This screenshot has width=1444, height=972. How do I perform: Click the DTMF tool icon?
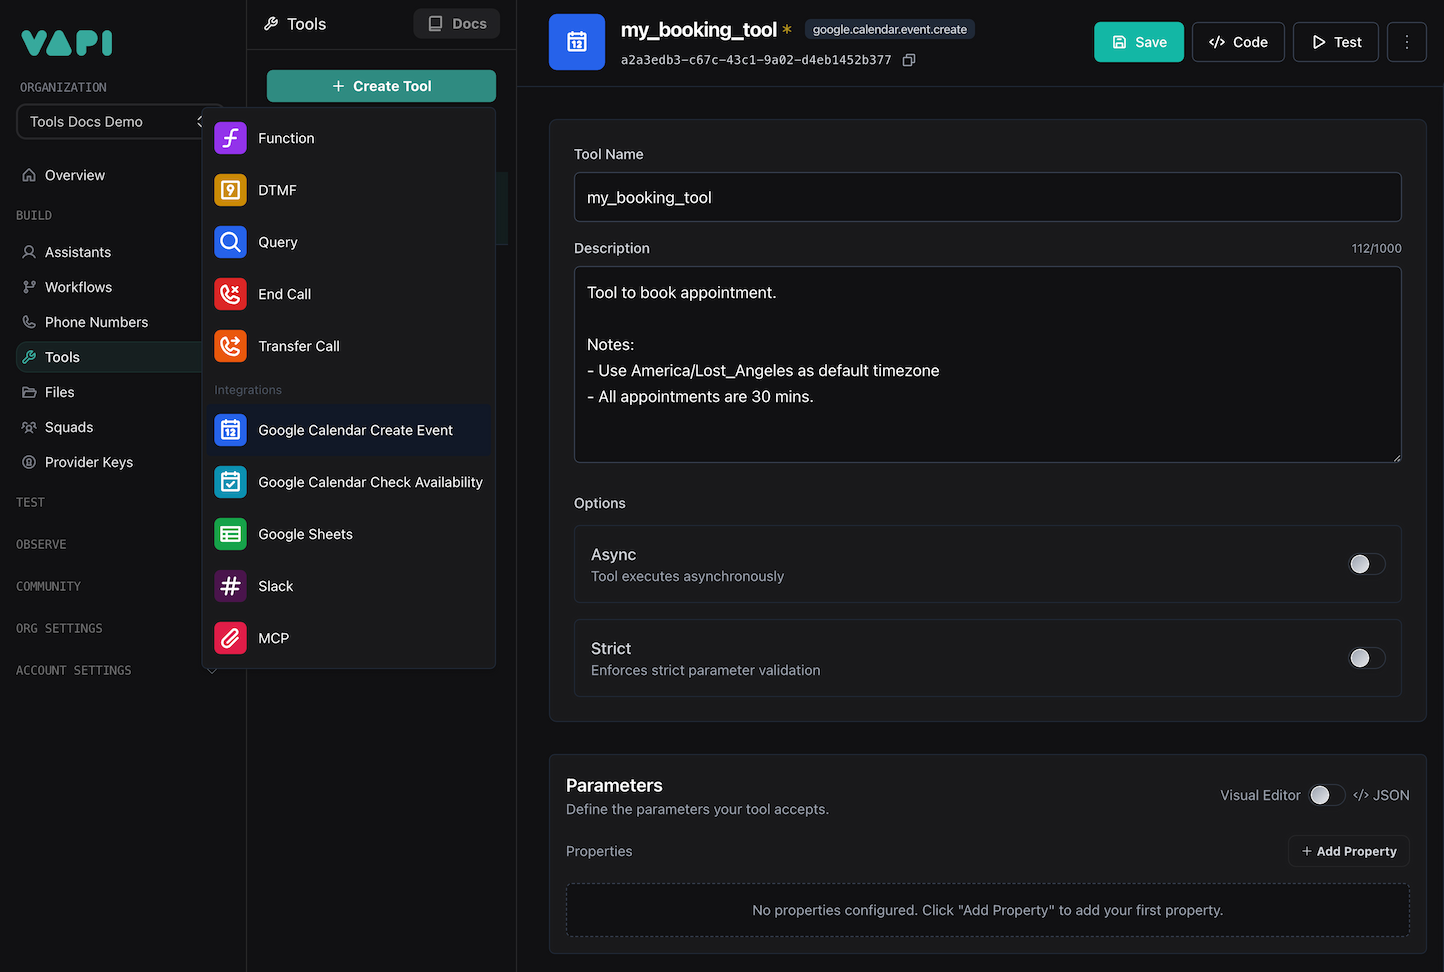(230, 190)
